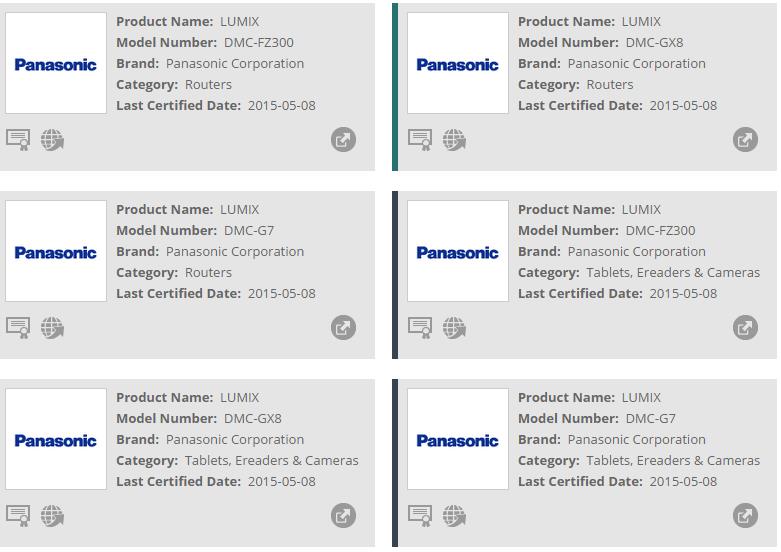Click globe icon on DMC-G7 Routers card
This screenshot has width=781, height=552.
(x=52, y=328)
